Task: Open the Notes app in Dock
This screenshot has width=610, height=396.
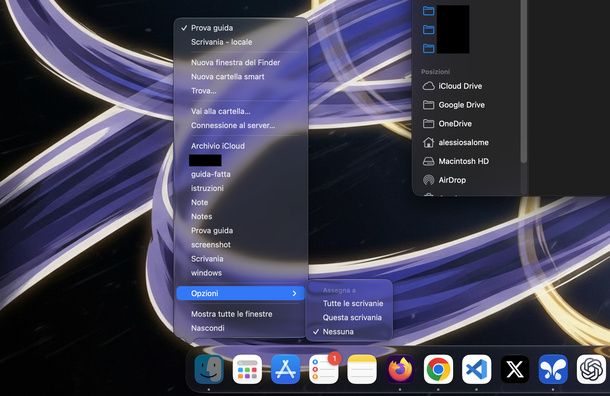Action: click(x=362, y=369)
